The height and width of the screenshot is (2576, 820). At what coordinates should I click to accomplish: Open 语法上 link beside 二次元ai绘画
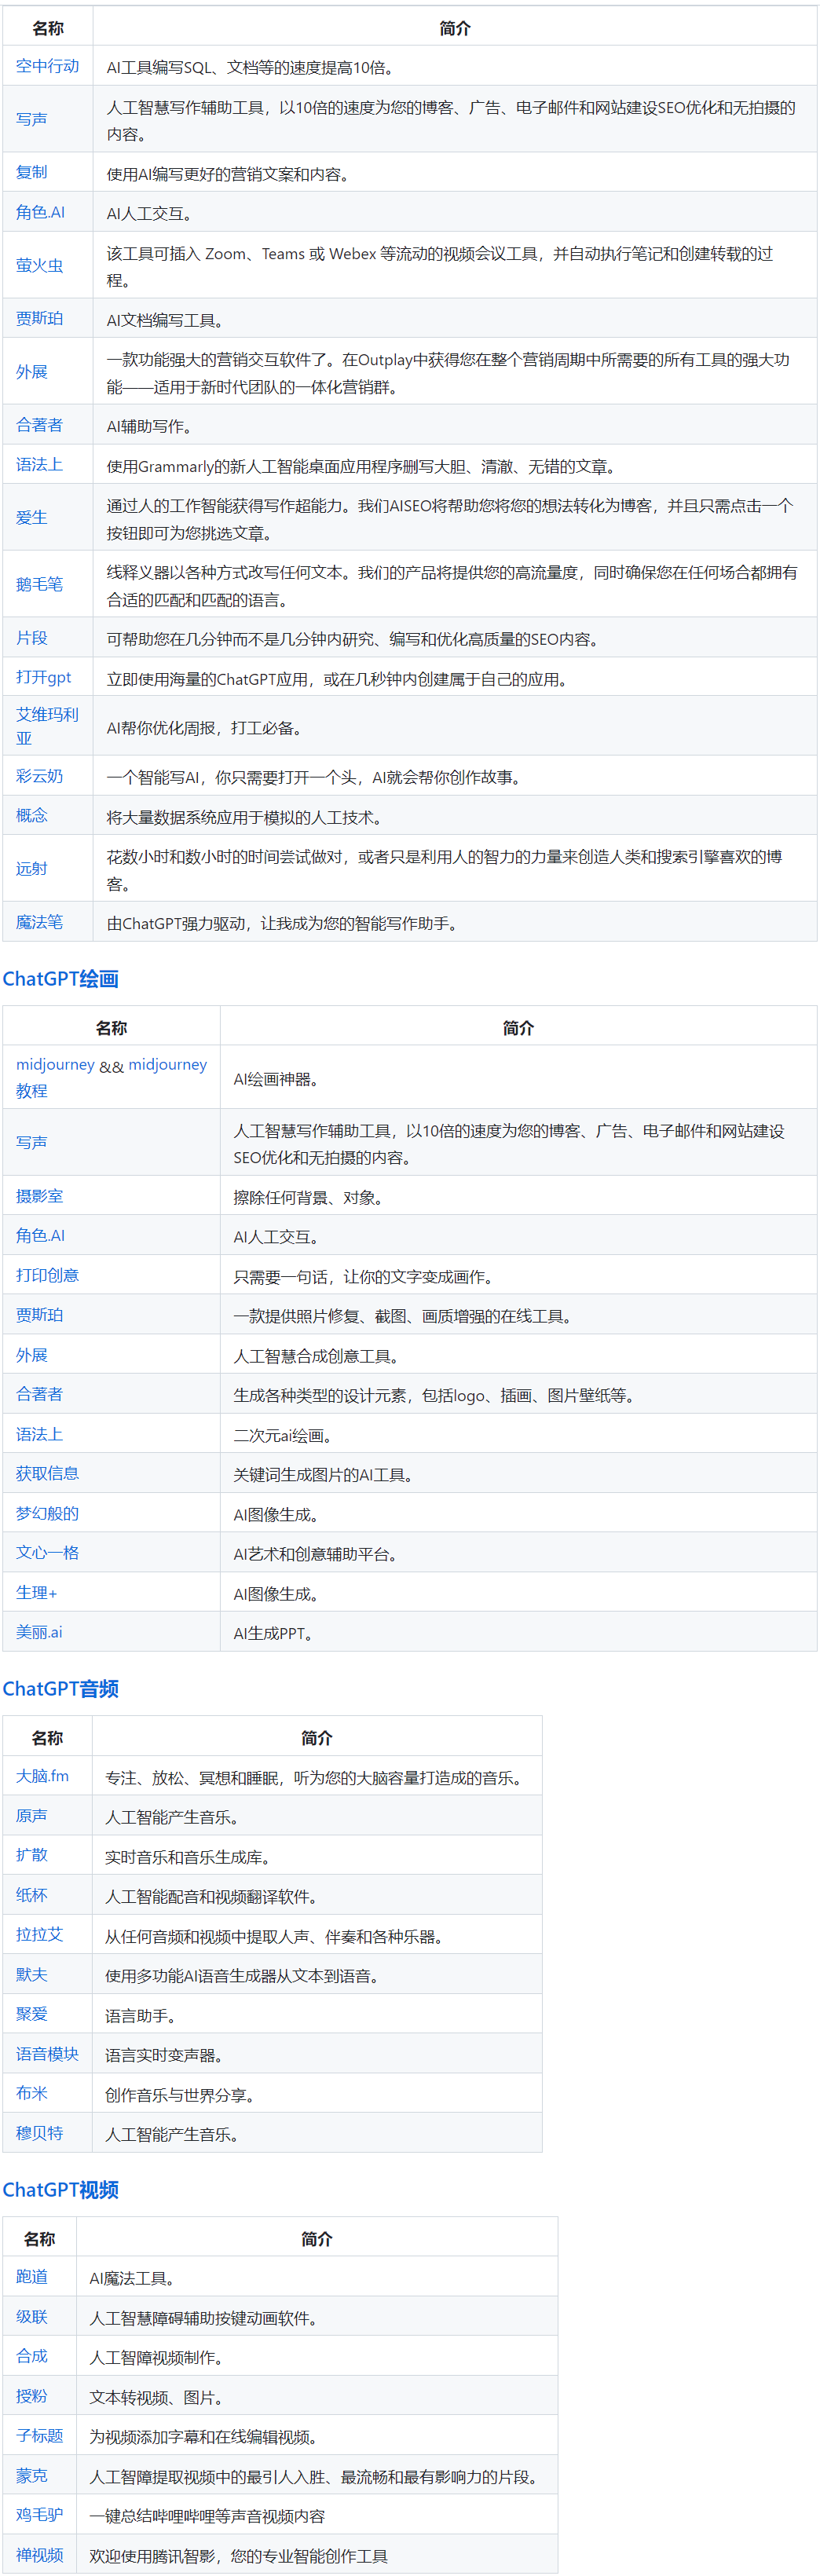pyautogui.click(x=39, y=1434)
